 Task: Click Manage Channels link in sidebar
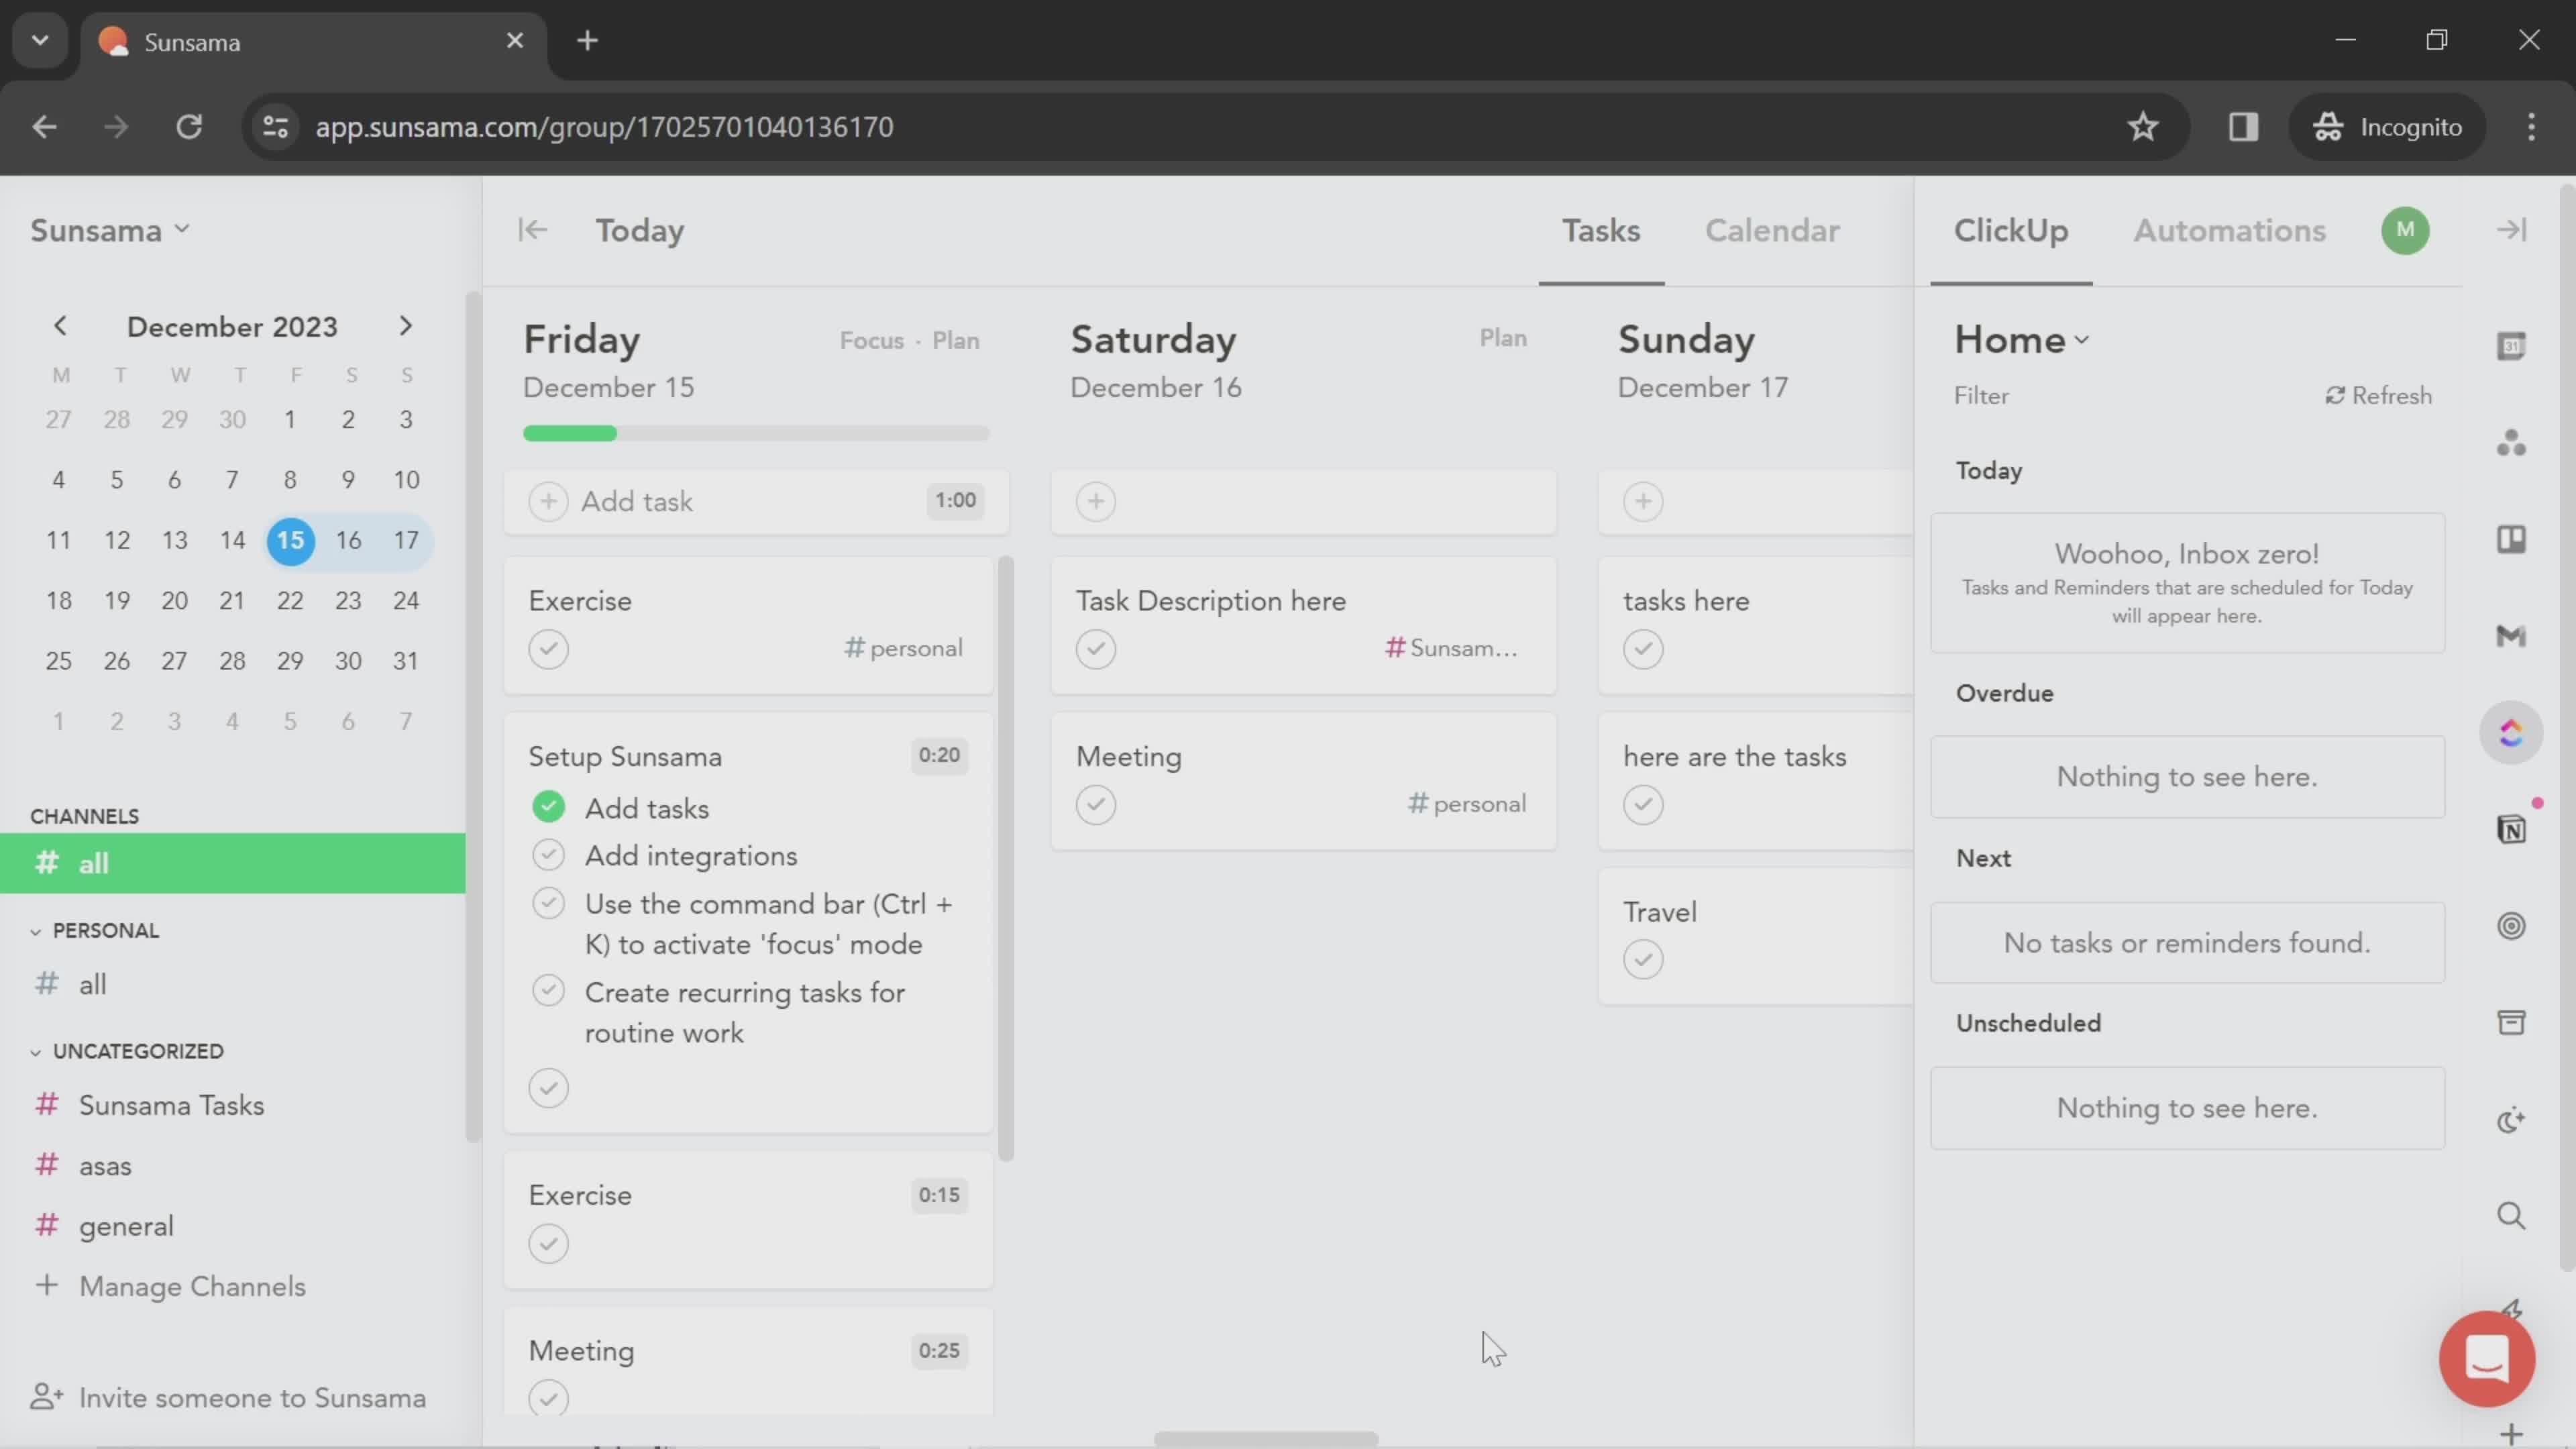tap(191, 1285)
